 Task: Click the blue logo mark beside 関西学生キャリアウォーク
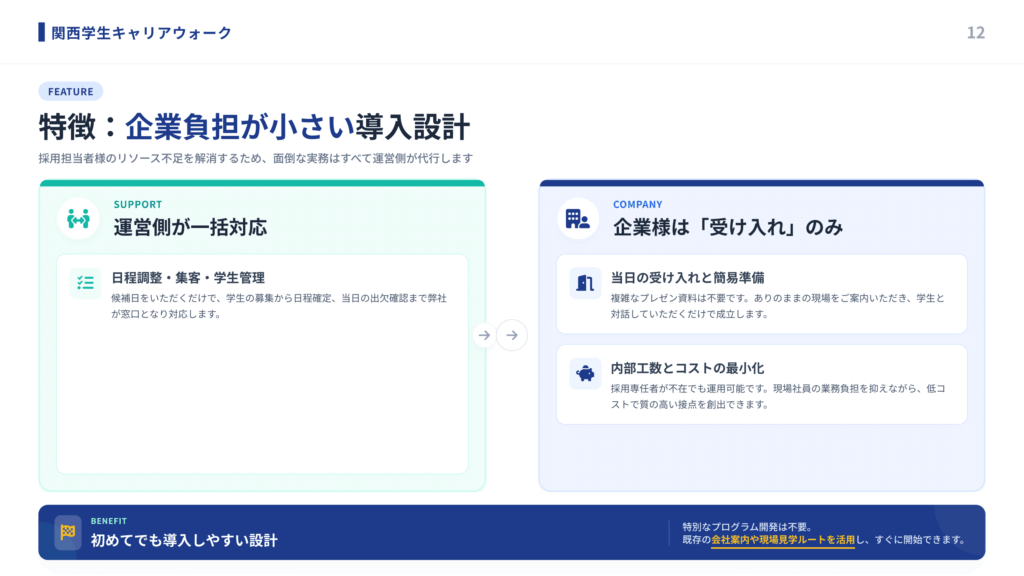pyautogui.click(x=41, y=32)
